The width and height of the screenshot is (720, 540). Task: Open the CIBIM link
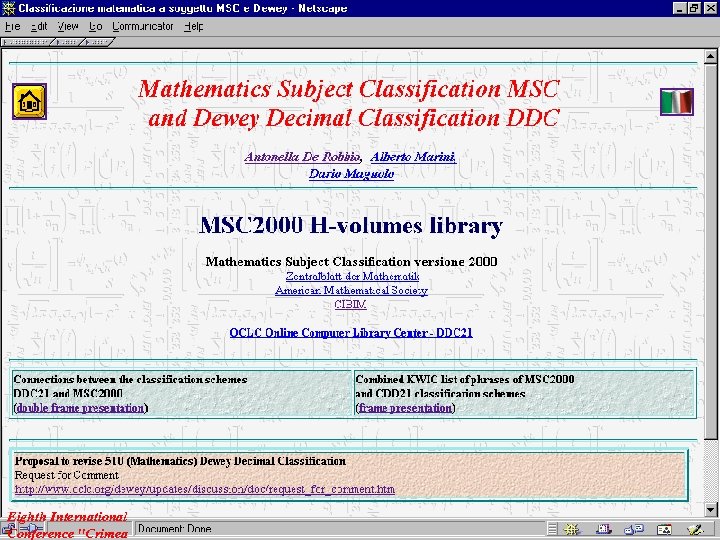350,304
